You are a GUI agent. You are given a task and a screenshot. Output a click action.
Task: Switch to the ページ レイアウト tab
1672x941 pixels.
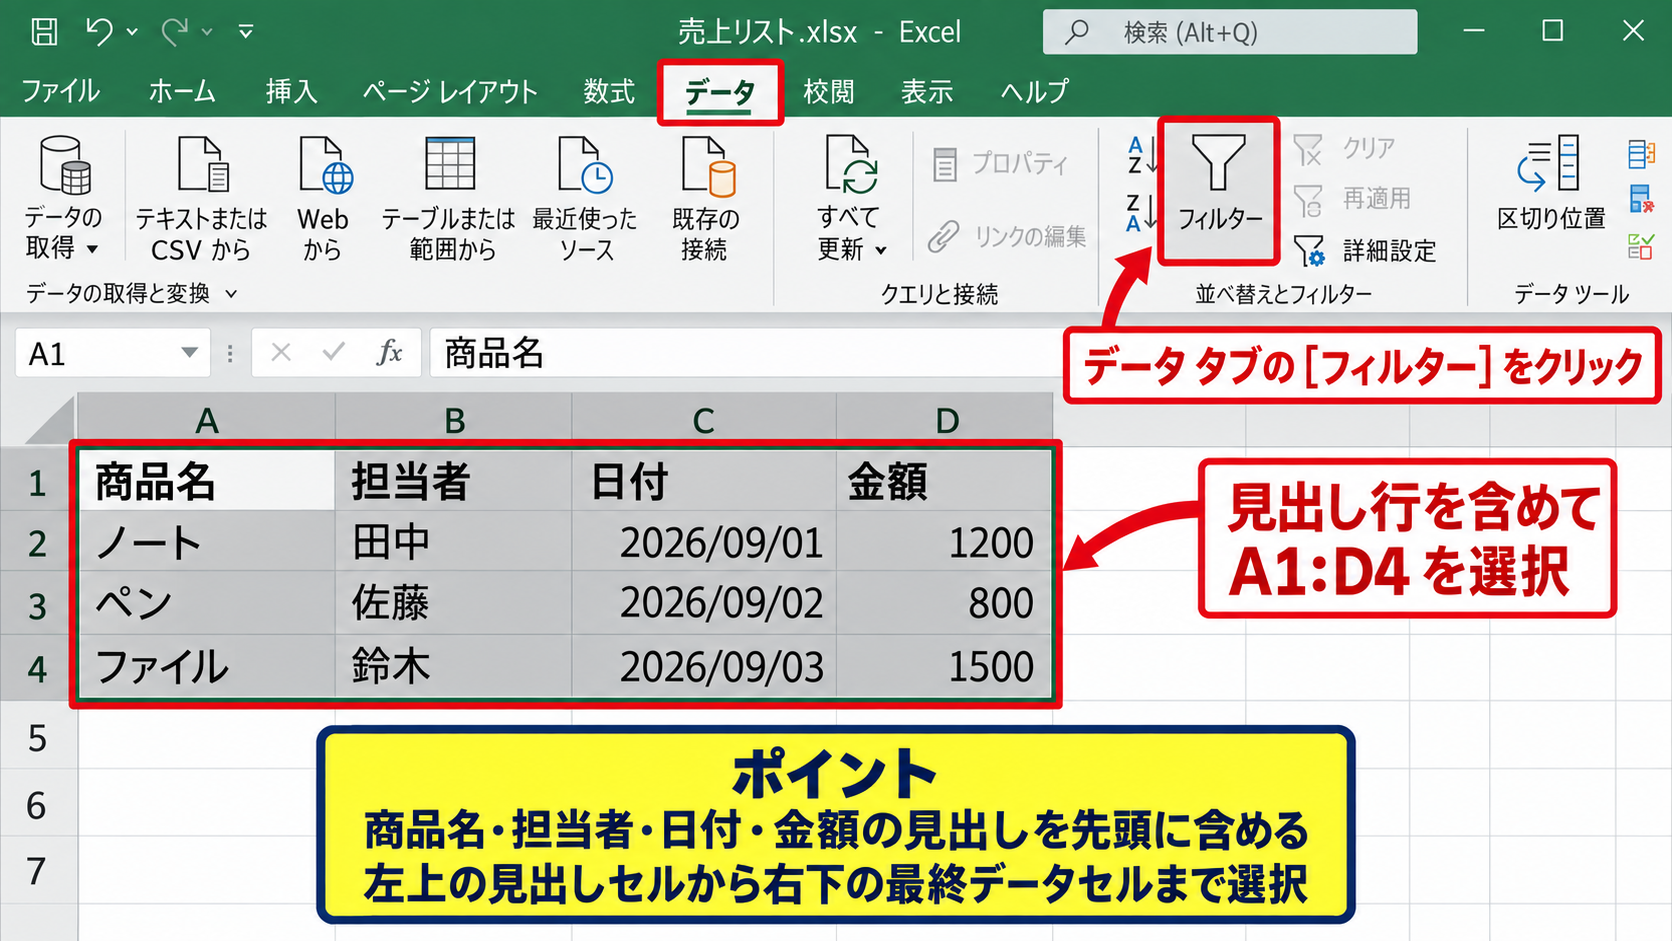450,91
